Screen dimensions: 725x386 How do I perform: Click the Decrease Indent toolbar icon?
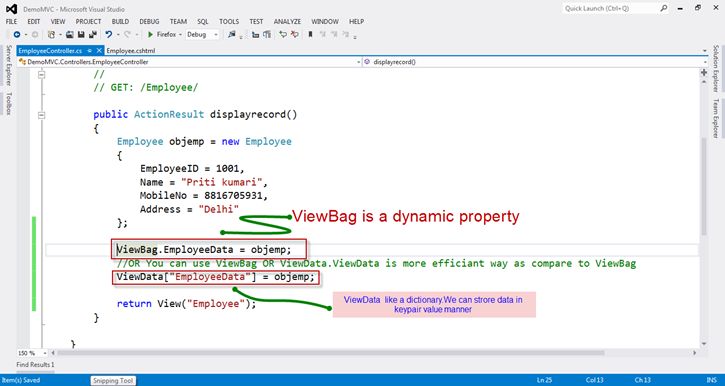tap(255, 35)
